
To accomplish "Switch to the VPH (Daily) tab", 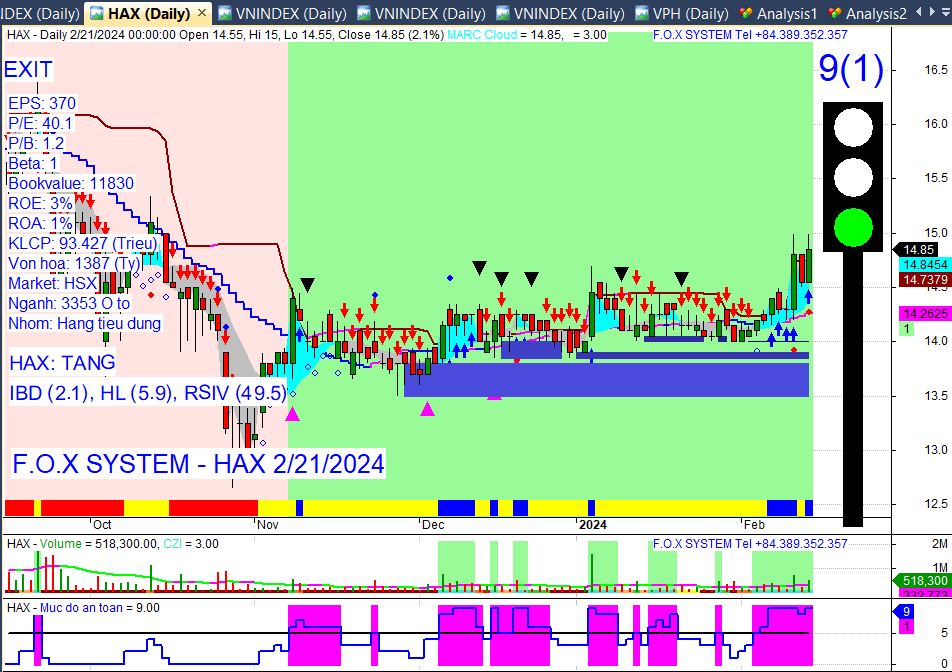I will click(682, 13).
